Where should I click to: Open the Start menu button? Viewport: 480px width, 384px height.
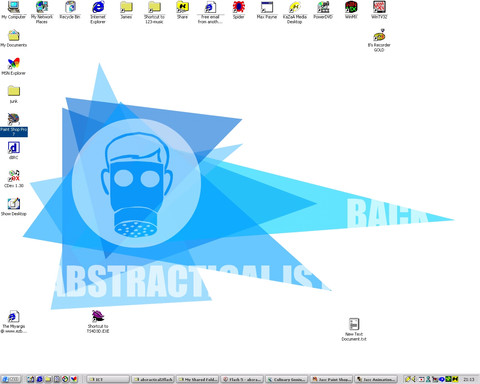coord(11,379)
